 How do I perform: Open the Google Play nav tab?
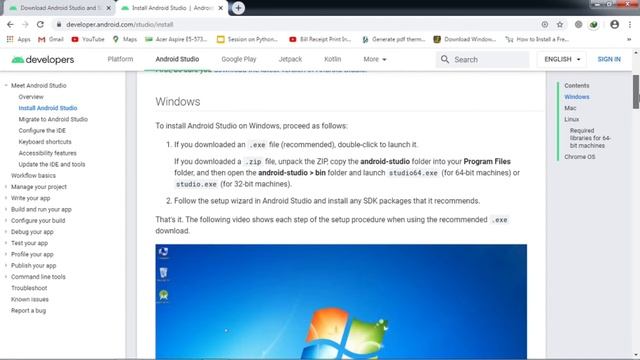239,59
